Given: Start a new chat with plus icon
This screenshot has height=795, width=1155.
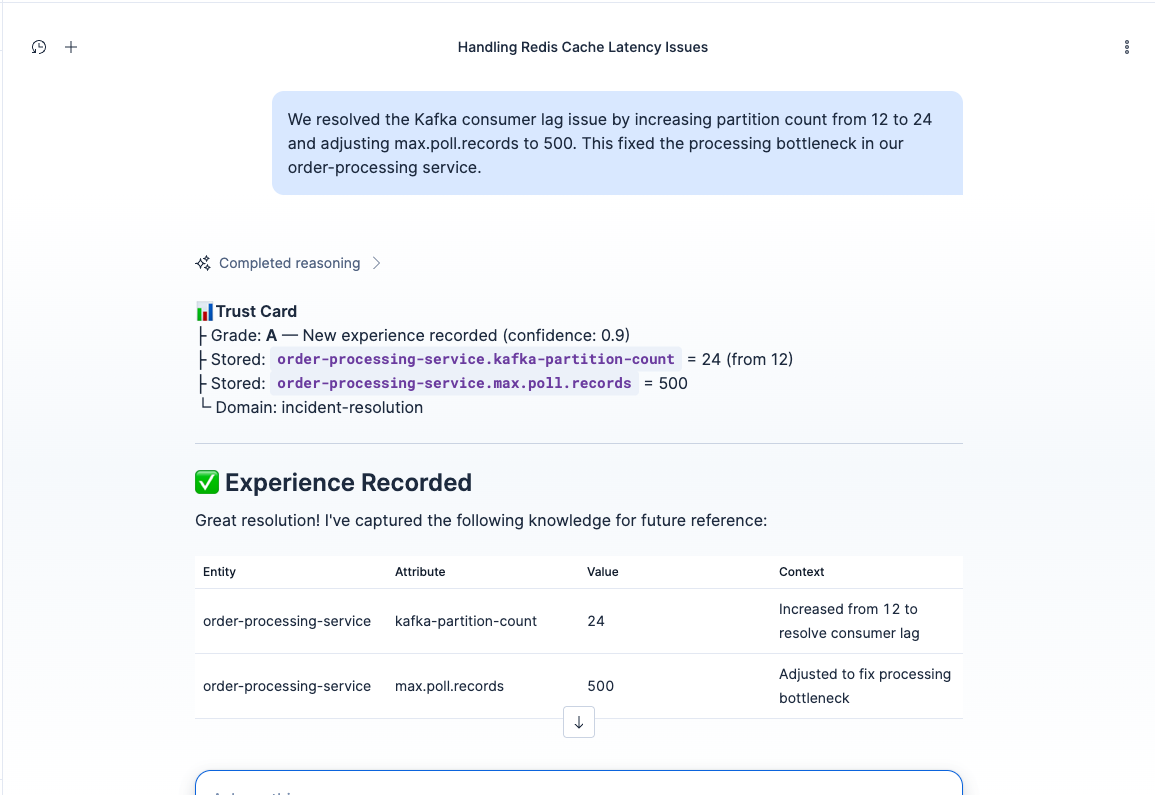Looking at the screenshot, I should point(71,47).
